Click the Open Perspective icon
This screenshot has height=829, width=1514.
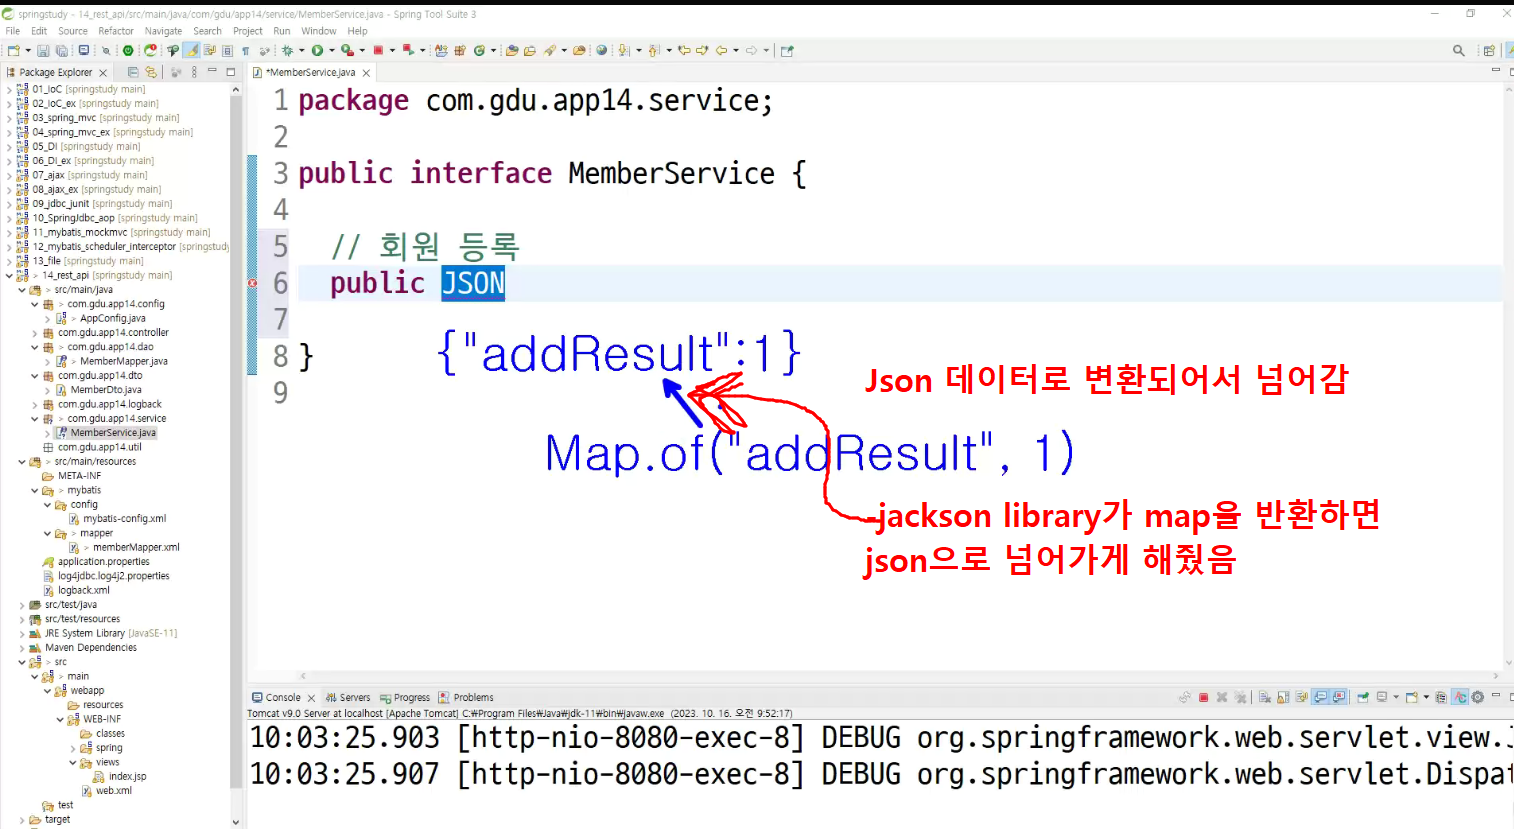coord(1489,50)
